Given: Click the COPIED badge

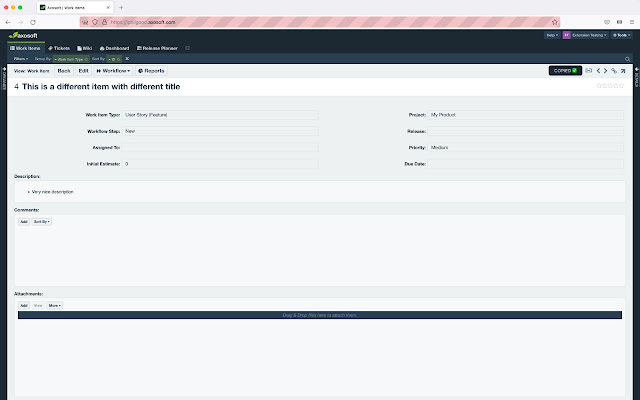Looking at the screenshot, I should [x=565, y=71].
